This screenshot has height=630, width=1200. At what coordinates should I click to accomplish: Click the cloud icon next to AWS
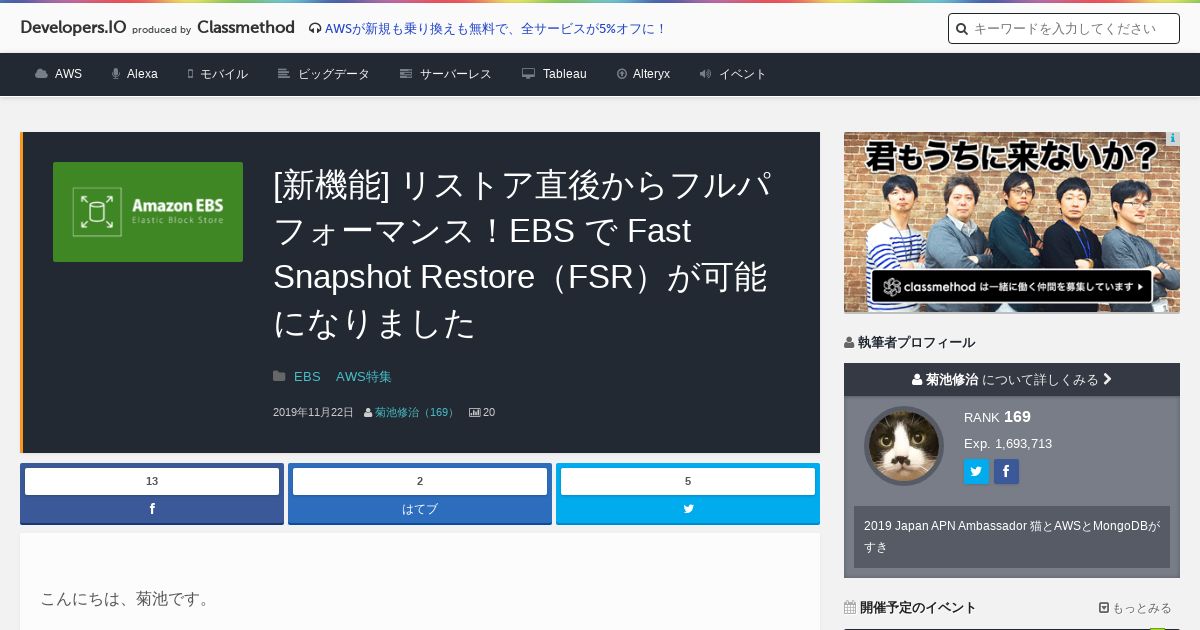pyautogui.click(x=41, y=74)
